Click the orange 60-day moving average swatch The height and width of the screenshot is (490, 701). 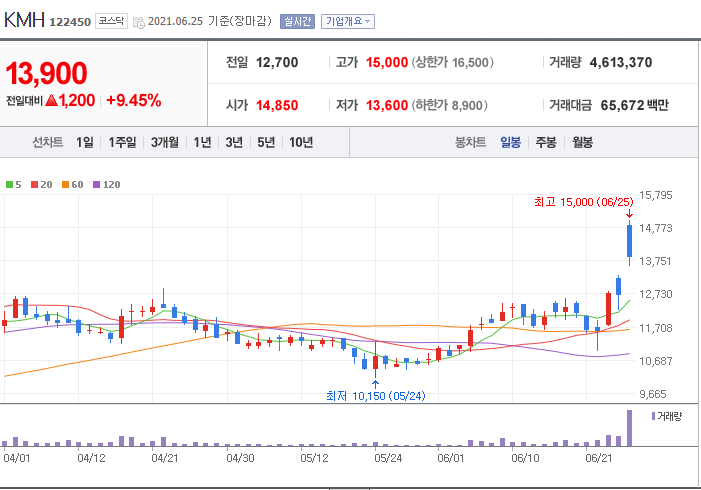[65, 185]
